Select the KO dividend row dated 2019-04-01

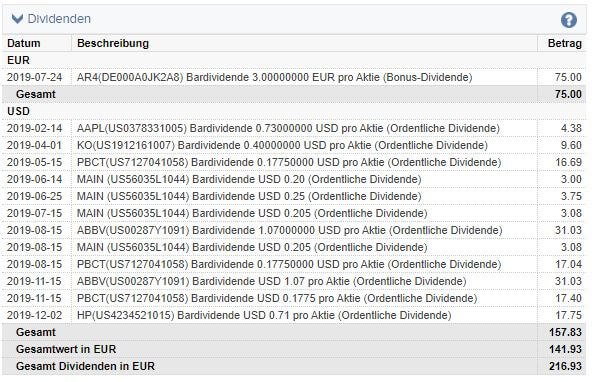(x=294, y=145)
